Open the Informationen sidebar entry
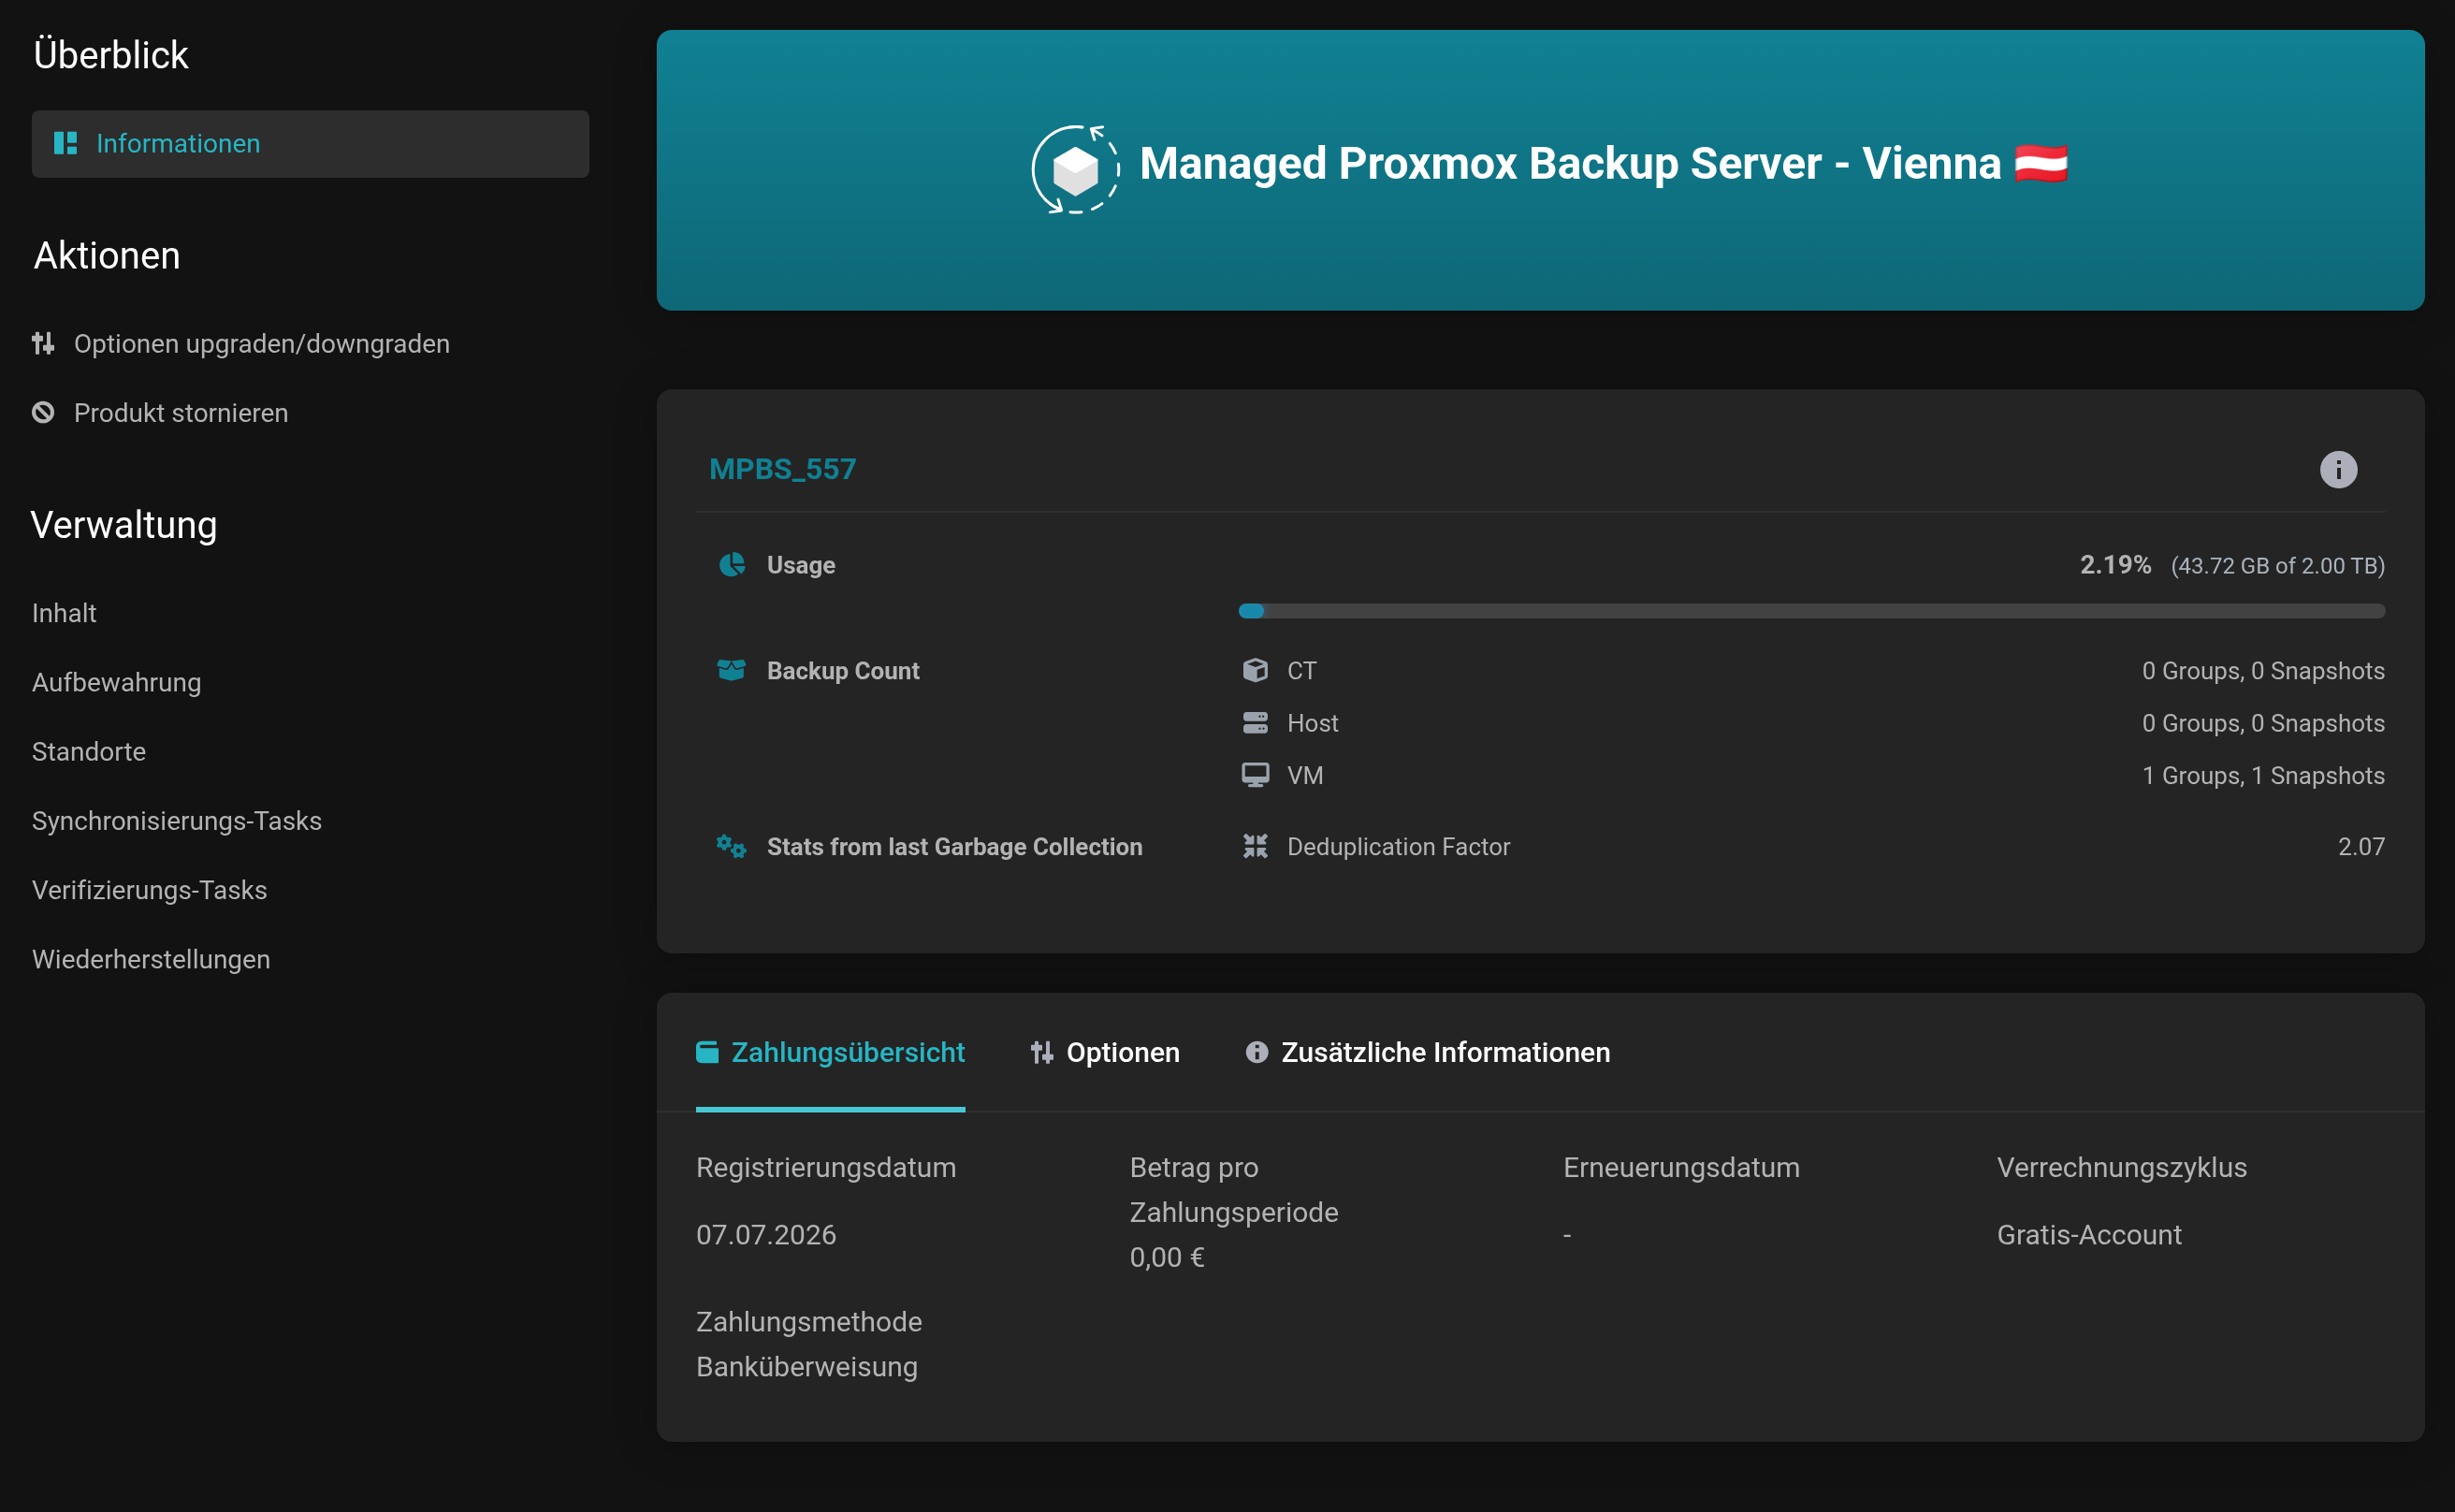 tap(310, 144)
